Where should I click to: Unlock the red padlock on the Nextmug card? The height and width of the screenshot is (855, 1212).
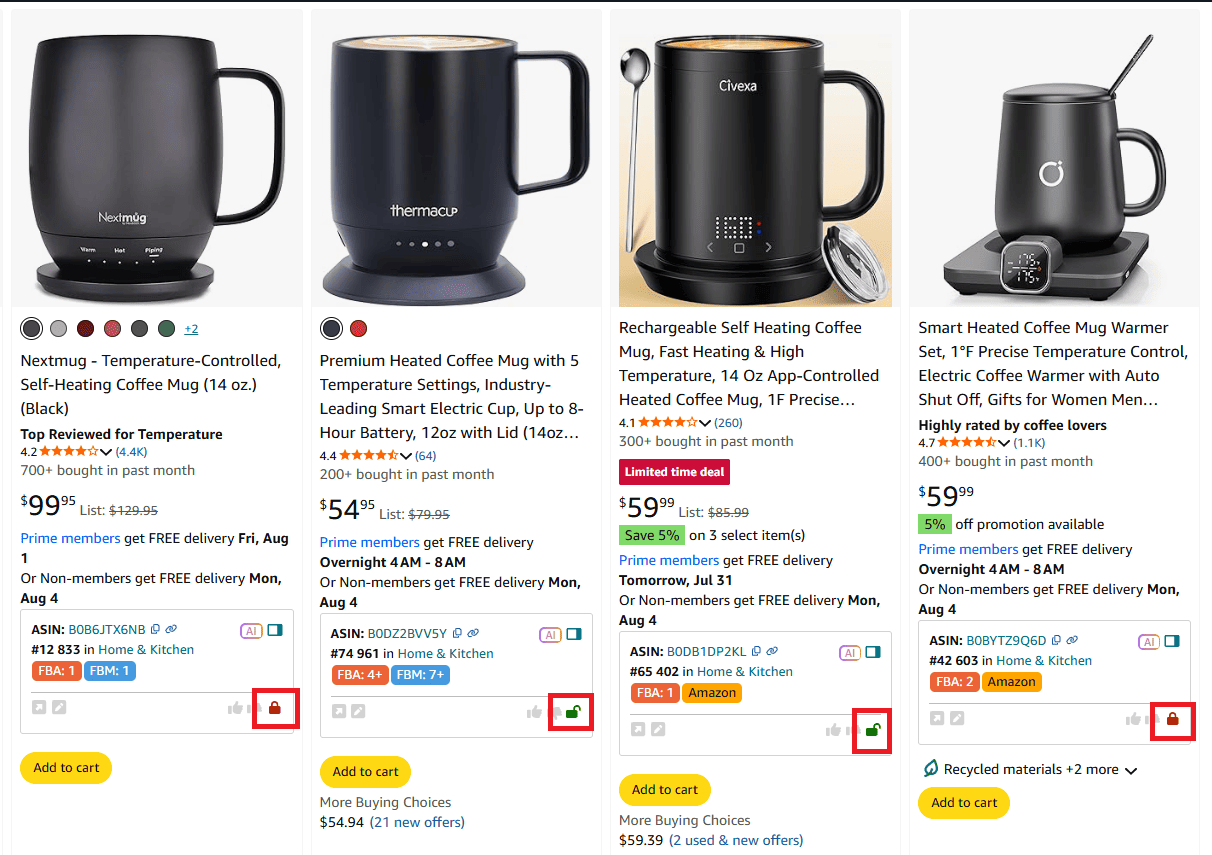pos(275,708)
